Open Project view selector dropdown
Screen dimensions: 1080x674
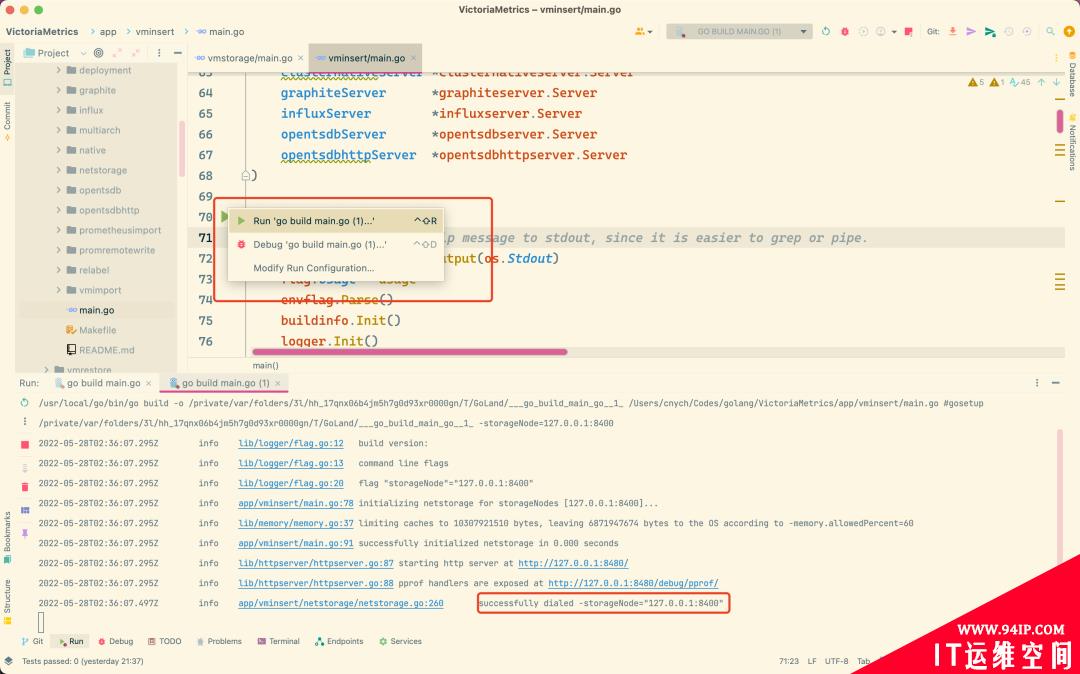pyautogui.click(x=54, y=53)
